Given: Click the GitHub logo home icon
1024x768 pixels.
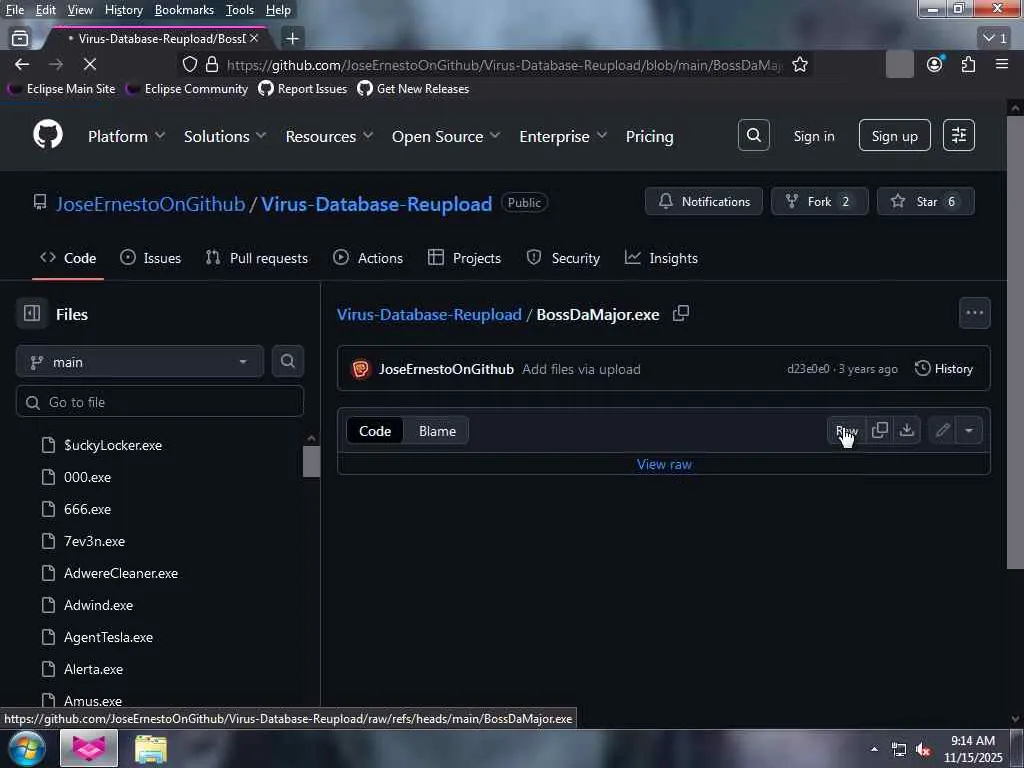Looking at the screenshot, I should click(48, 135).
